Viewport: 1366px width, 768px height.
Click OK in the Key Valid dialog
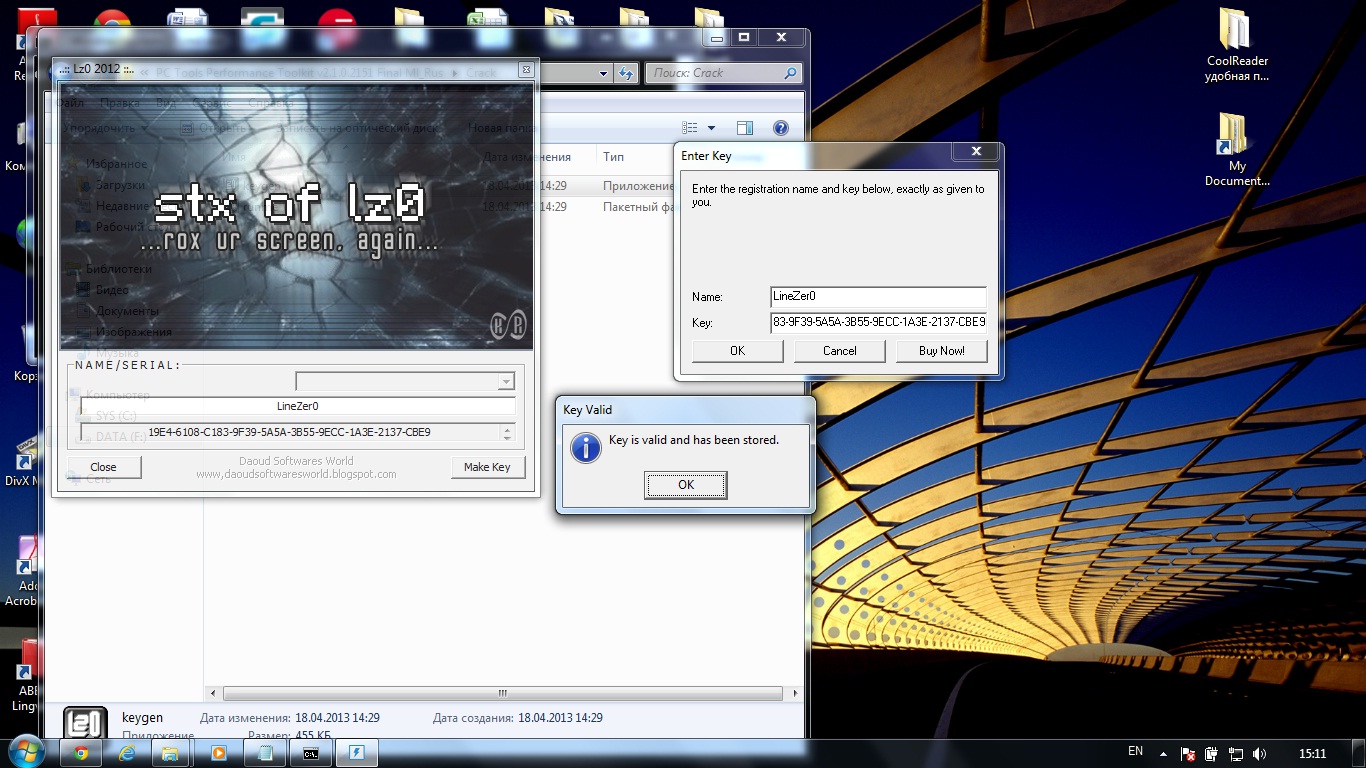click(685, 485)
